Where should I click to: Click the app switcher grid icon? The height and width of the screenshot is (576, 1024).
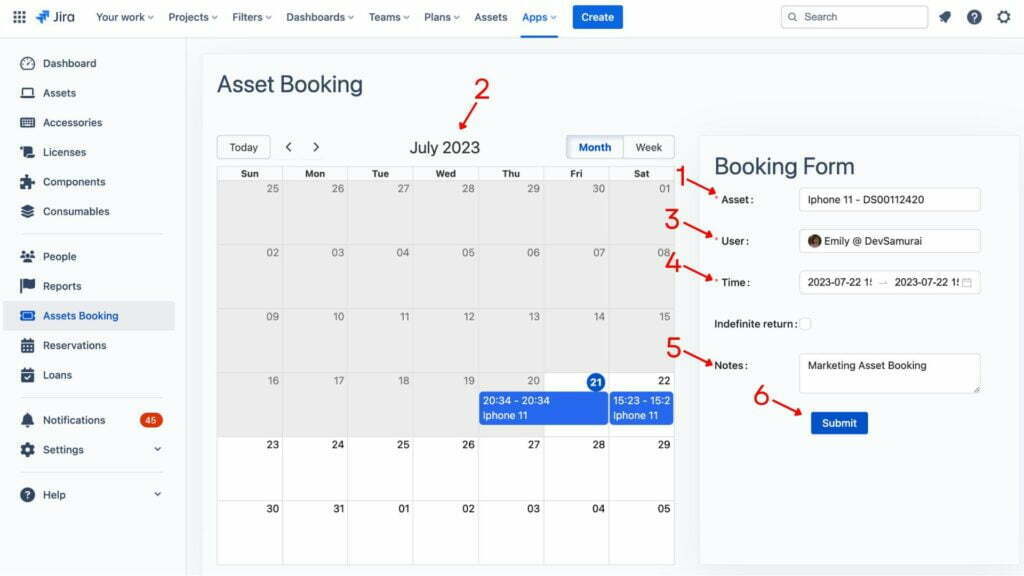click(18, 16)
